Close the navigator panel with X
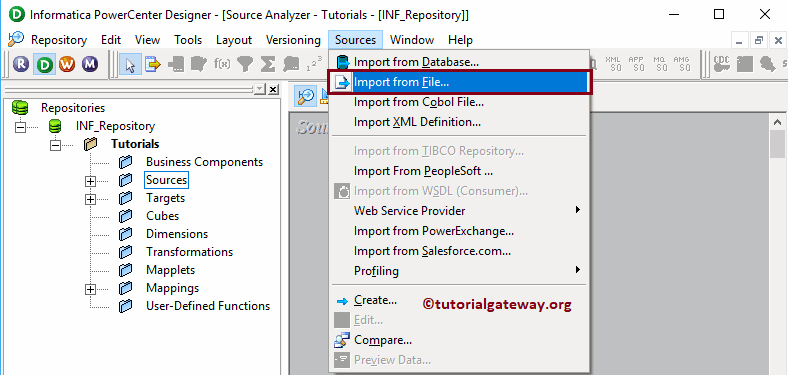This screenshot has width=788, height=375. tap(273, 89)
